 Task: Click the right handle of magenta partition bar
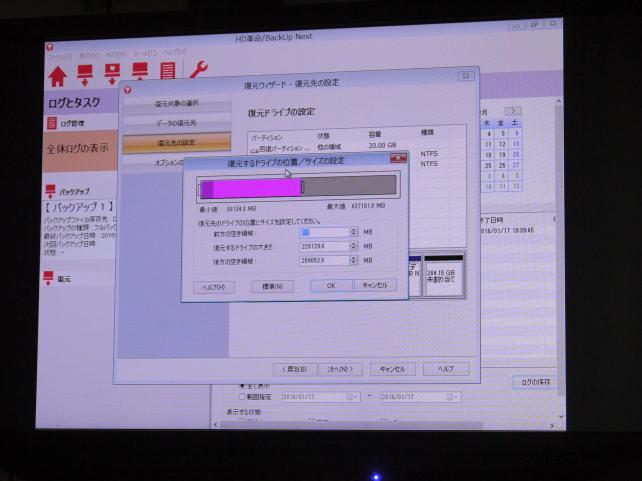point(302,187)
